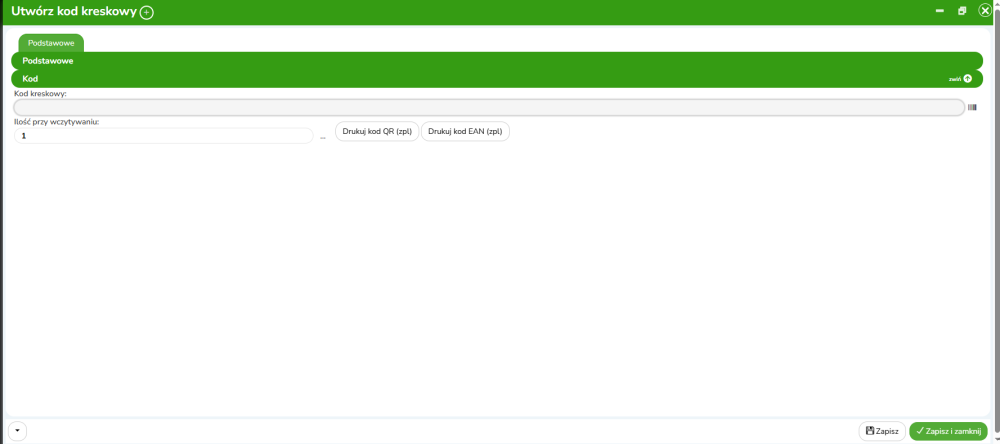This screenshot has width=1000, height=444.
Task: Focus the Kod kreskowy input field
Action: [x=489, y=108]
